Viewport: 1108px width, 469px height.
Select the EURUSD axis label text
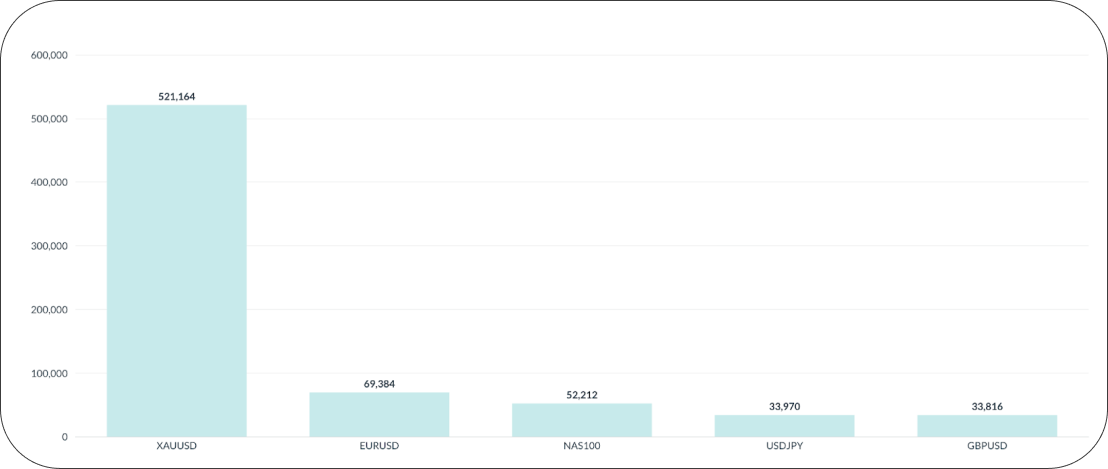tap(379, 446)
